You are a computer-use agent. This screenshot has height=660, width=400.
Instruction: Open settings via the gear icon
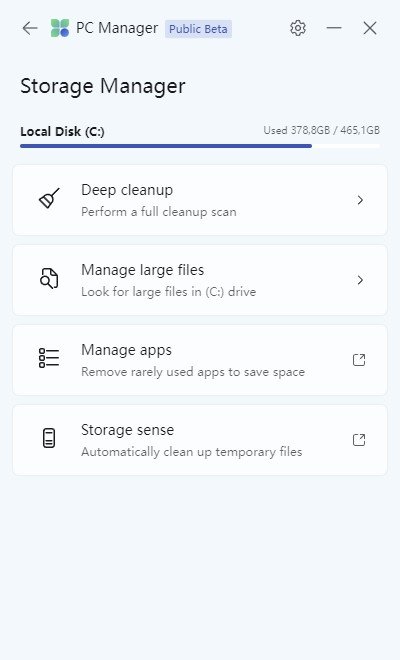tap(298, 28)
